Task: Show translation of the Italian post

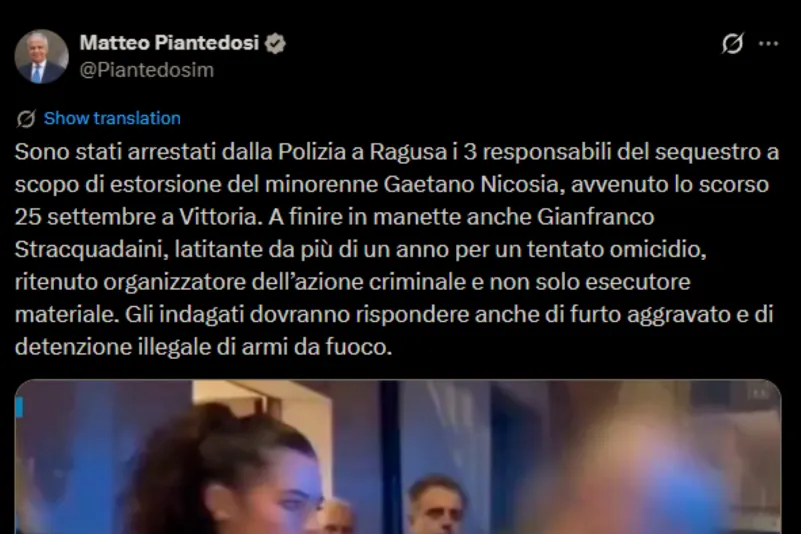Action: (x=112, y=119)
